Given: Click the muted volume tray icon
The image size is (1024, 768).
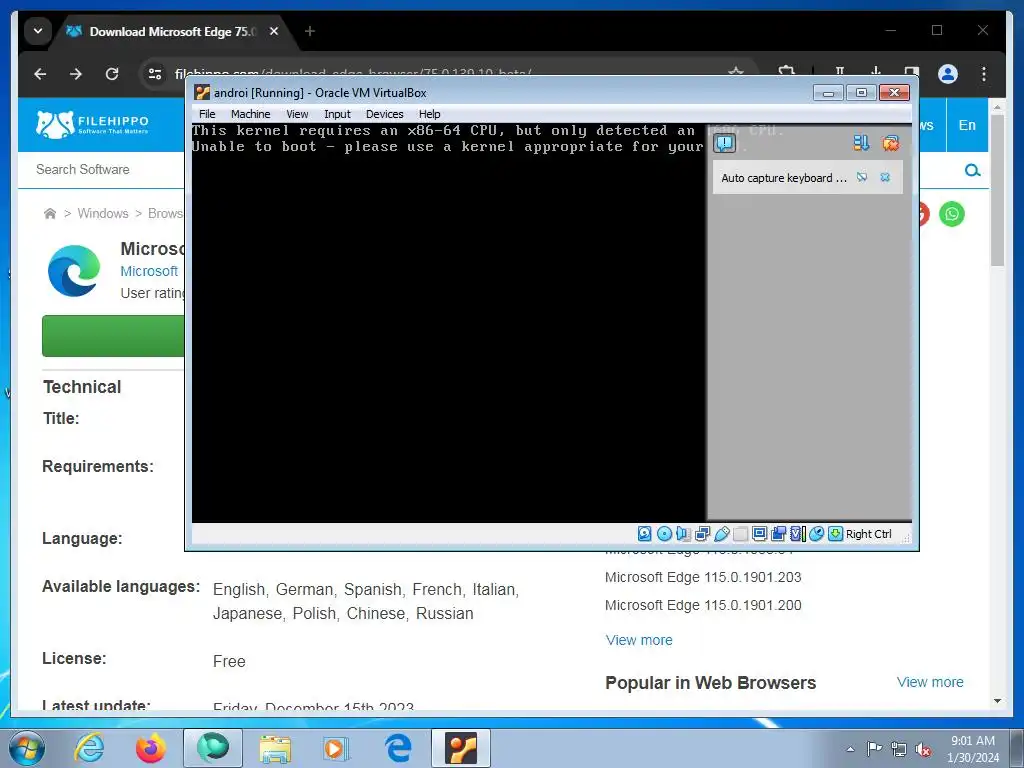Looking at the screenshot, I should [923, 749].
